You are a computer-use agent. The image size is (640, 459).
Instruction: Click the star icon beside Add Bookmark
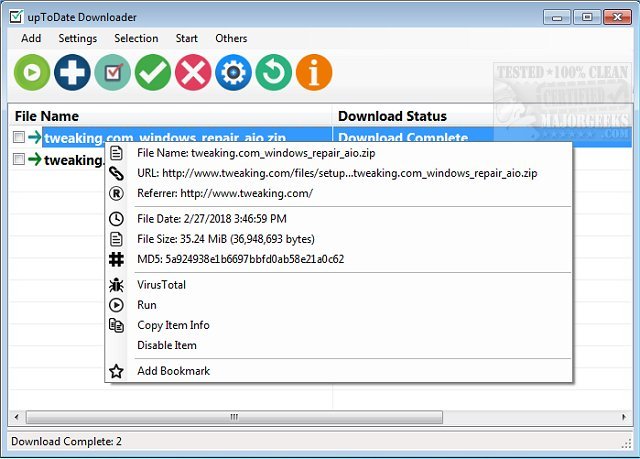[116, 371]
